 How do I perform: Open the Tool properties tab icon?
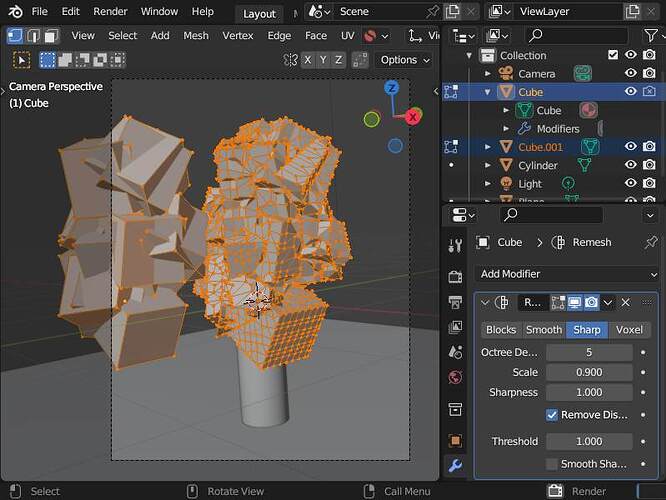click(455, 245)
